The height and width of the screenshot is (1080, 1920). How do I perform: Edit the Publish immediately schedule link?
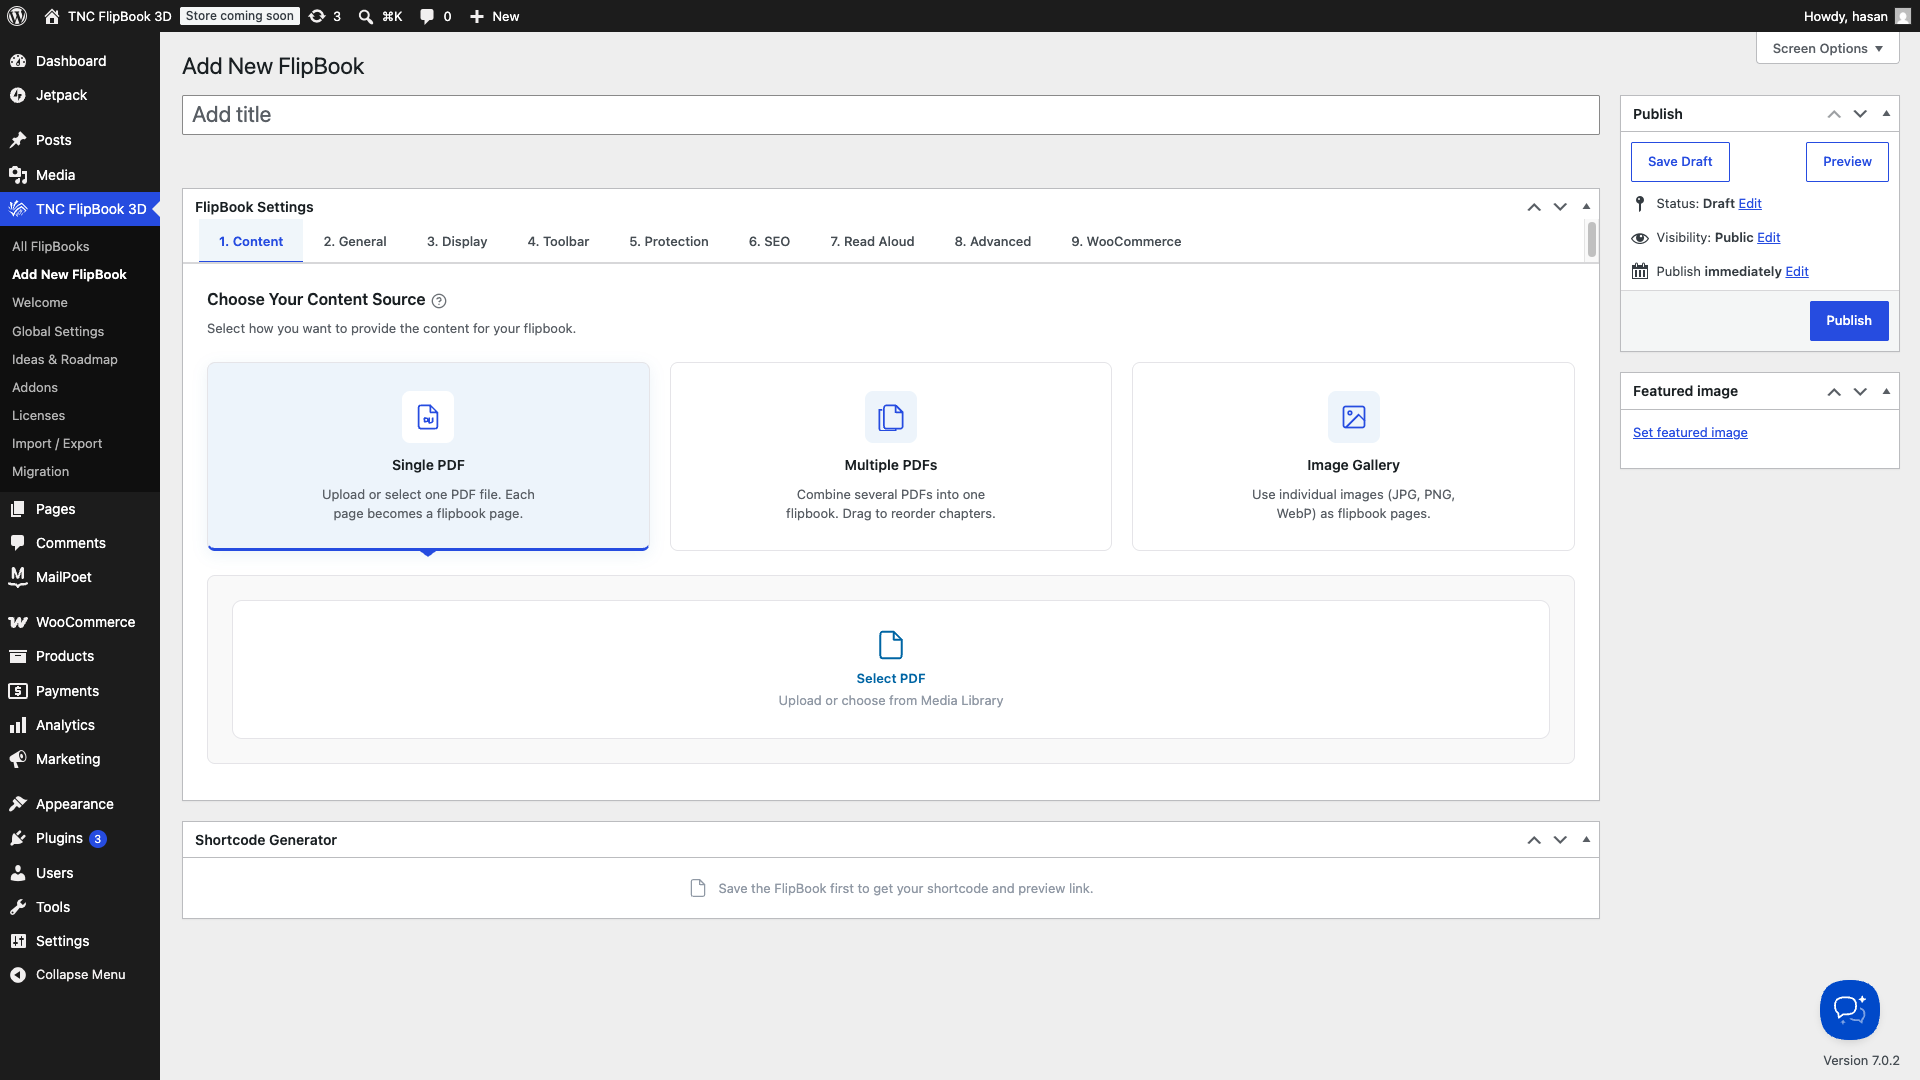tap(1797, 272)
